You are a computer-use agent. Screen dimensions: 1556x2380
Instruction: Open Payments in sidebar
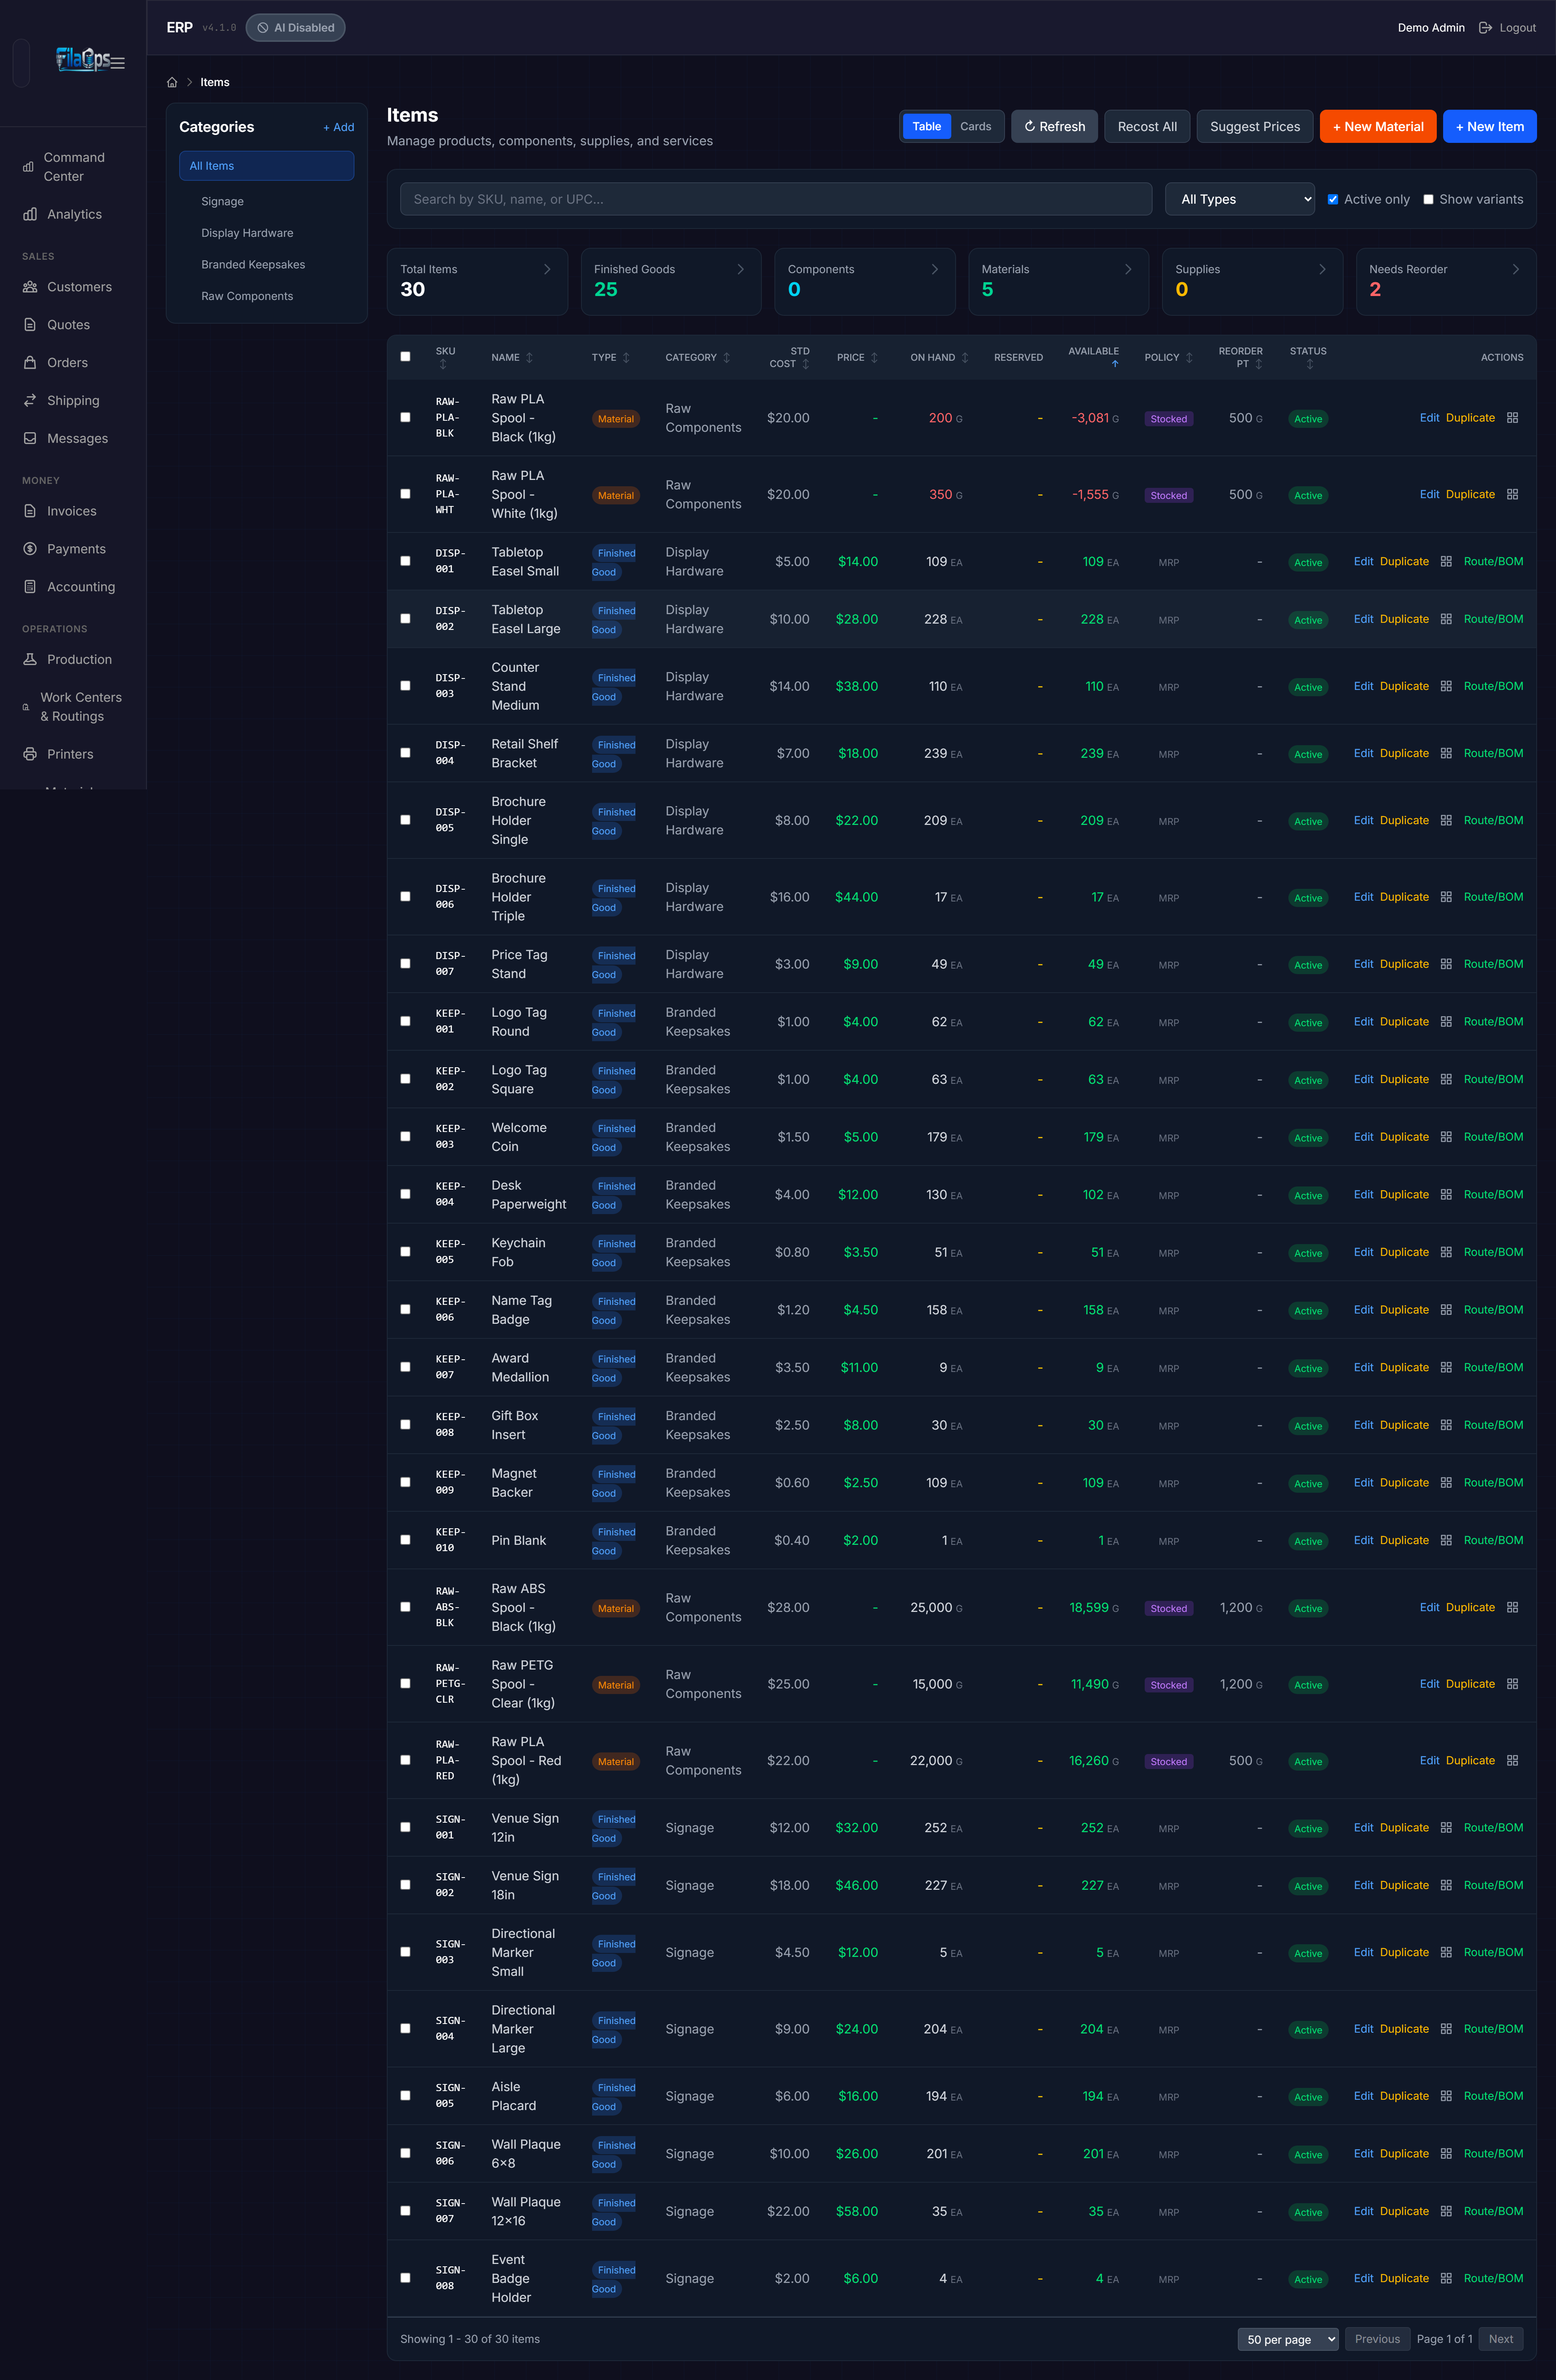(x=73, y=549)
